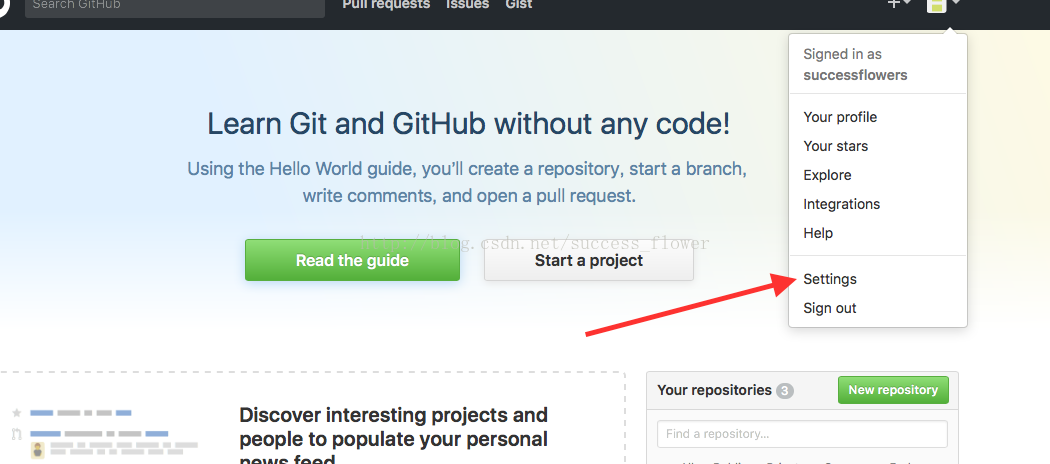Click the Start a project button
1050x464 pixels.
(x=589, y=260)
